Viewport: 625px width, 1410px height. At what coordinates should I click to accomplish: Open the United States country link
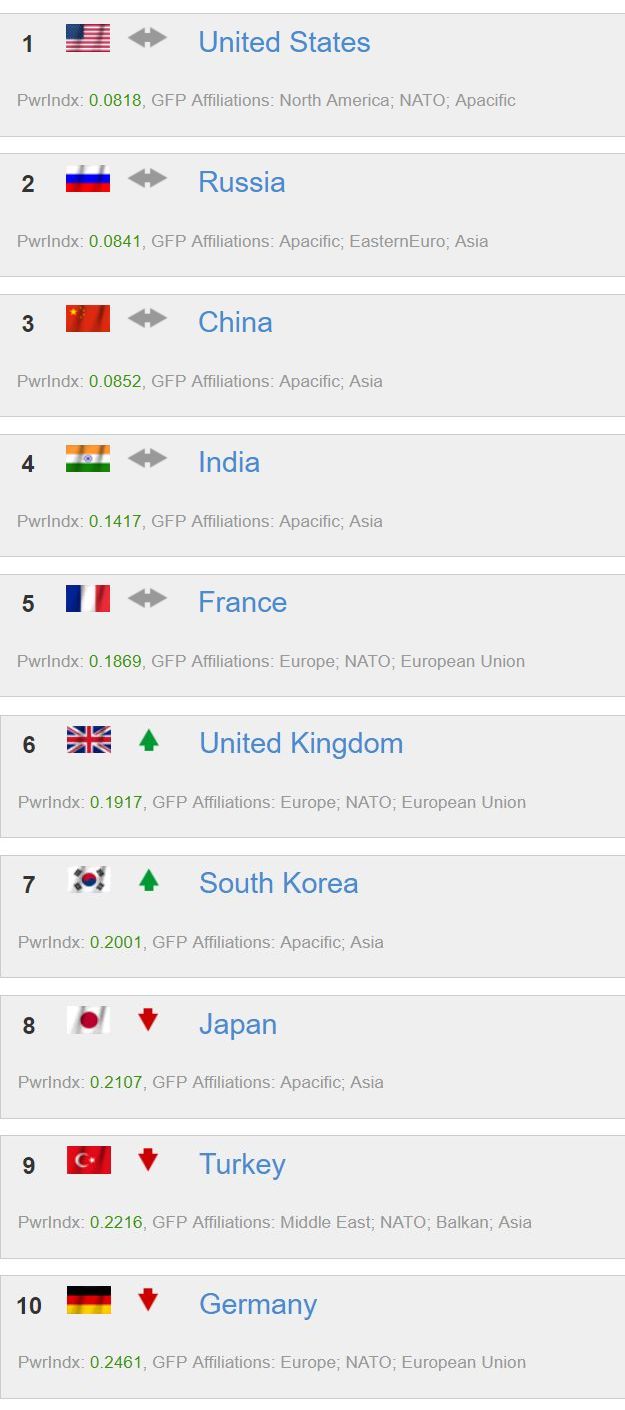pyautogui.click(x=284, y=42)
